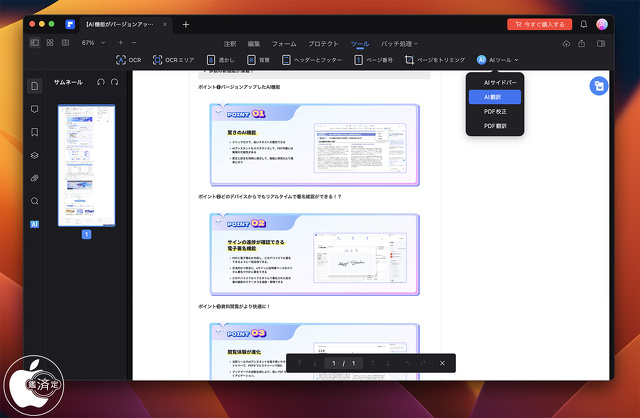Expand the AIツール dropdown
Viewport: 640px width, 418px height.
(498, 60)
